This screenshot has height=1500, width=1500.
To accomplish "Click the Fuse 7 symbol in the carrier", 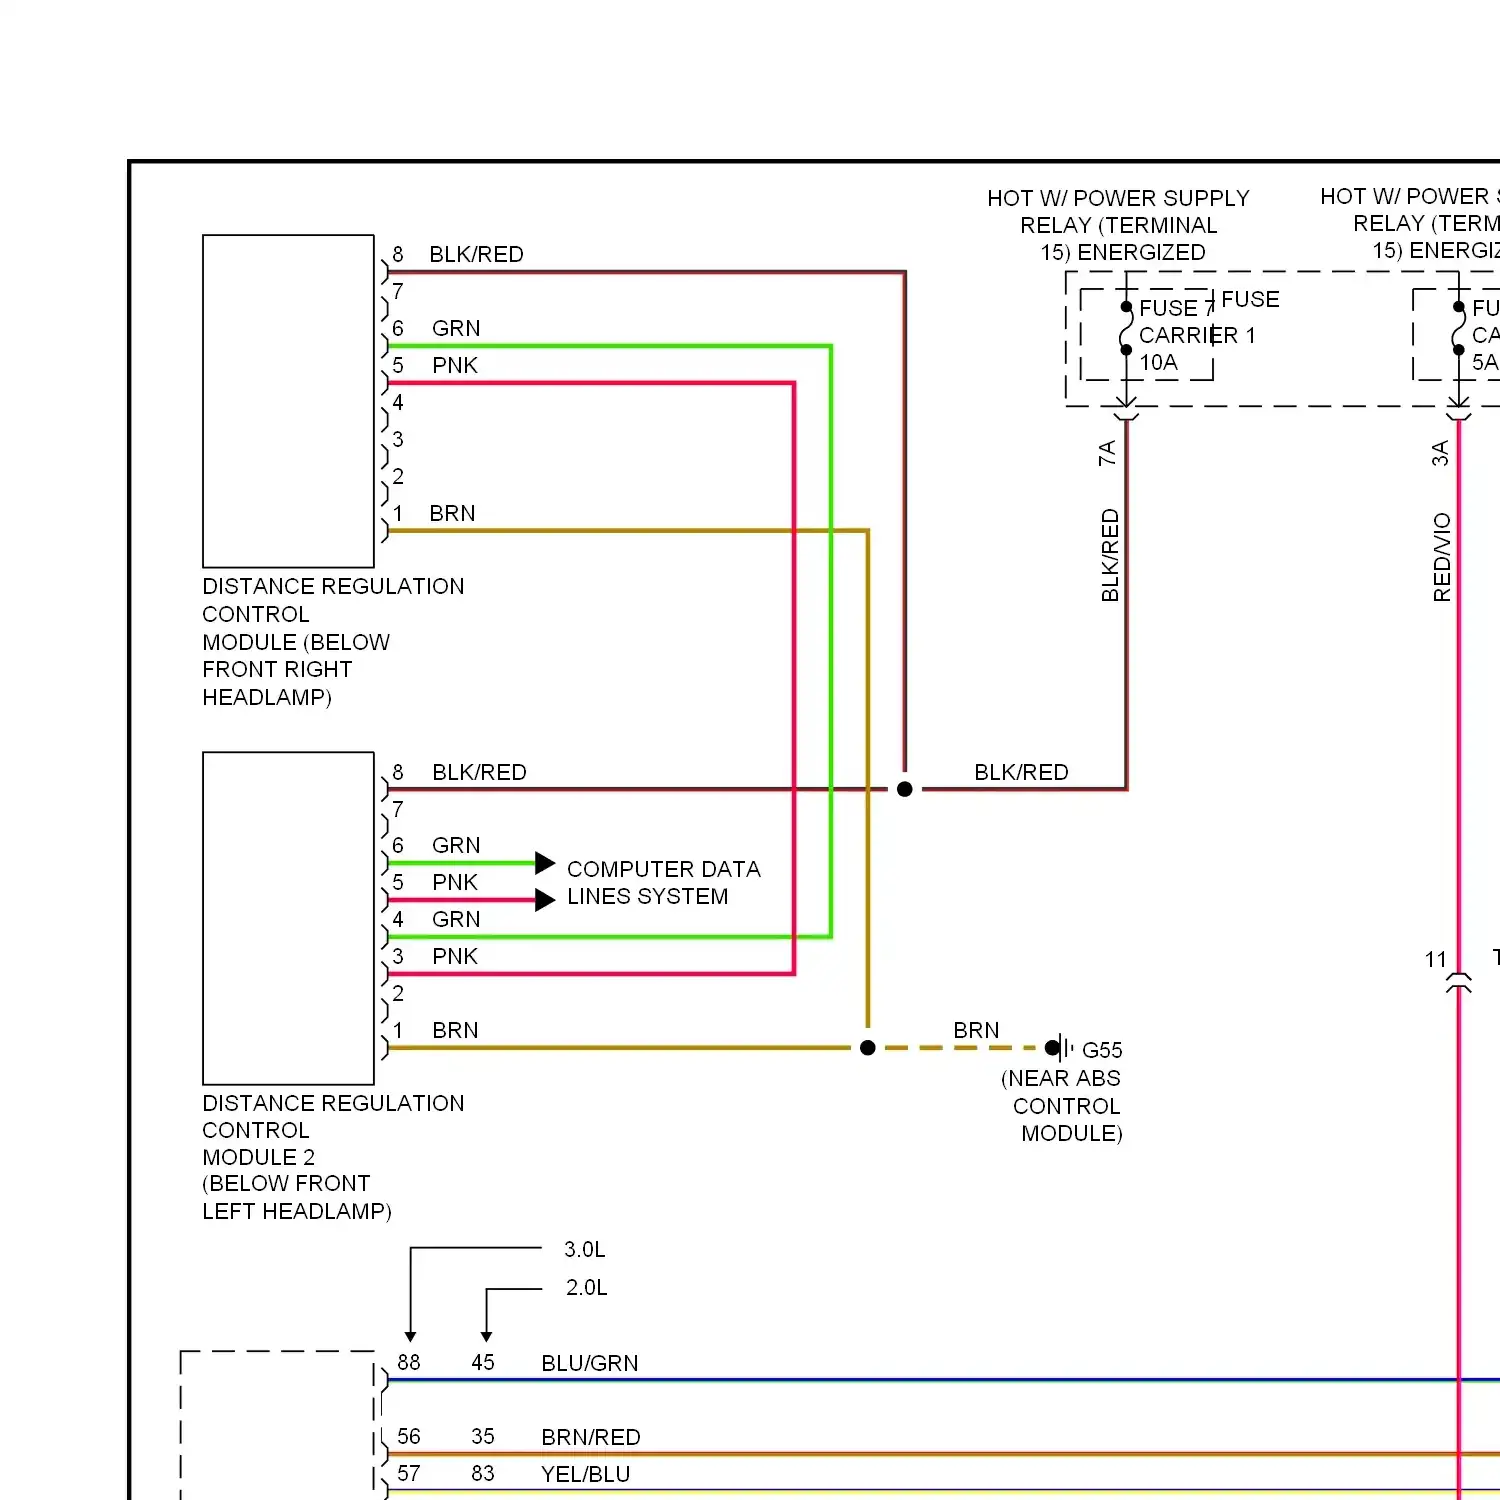I will point(1126,329).
